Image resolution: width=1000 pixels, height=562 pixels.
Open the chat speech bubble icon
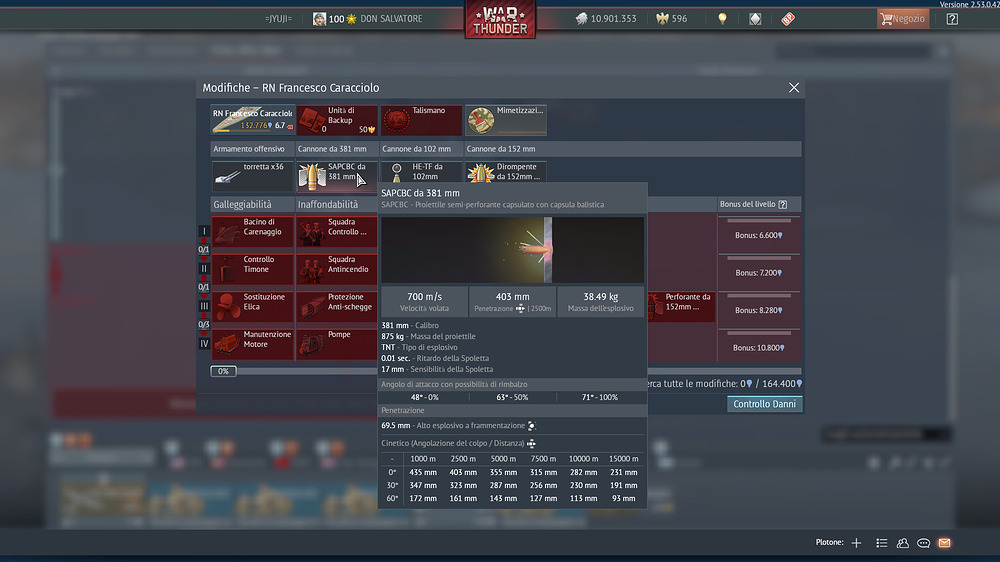coord(924,543)
